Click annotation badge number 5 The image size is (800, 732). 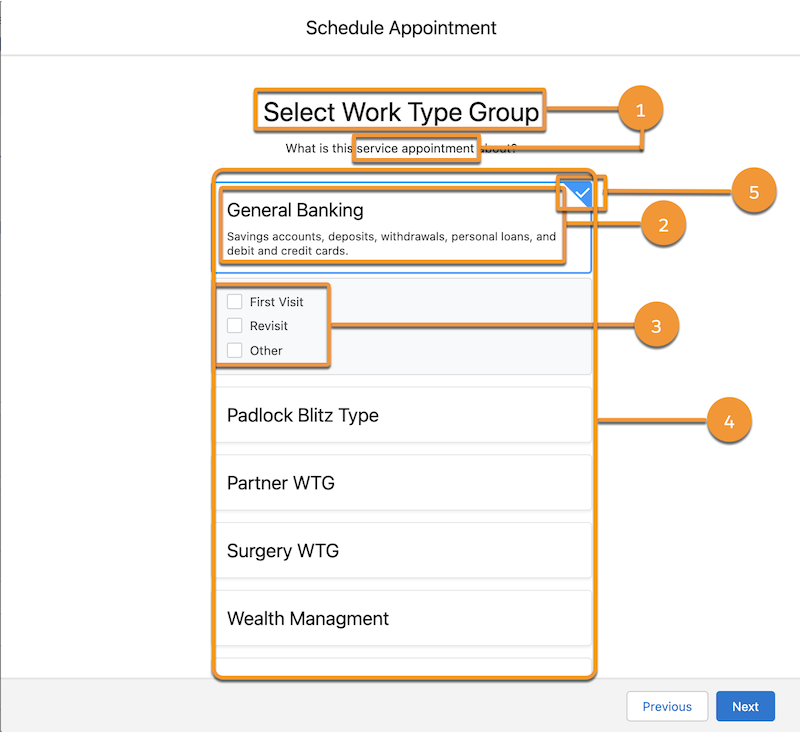(753, 190)
